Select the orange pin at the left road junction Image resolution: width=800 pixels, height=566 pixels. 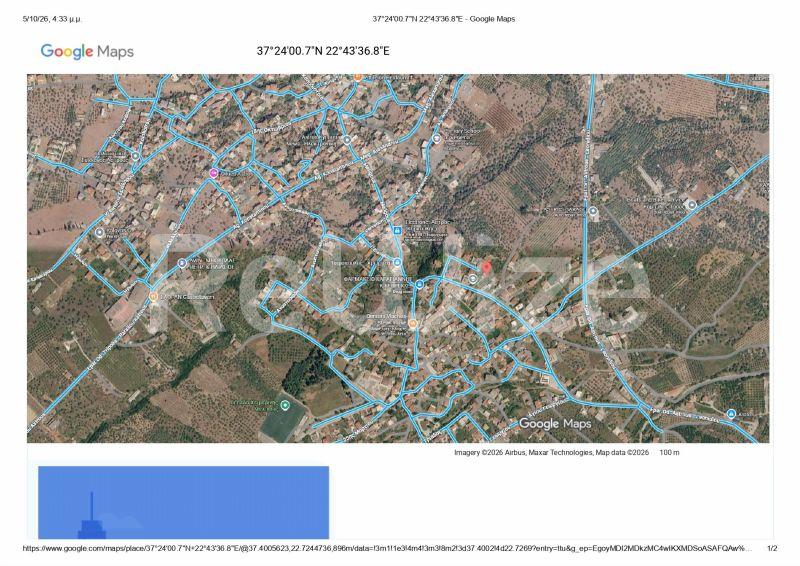pyautogui.click(x=153, y=296)
